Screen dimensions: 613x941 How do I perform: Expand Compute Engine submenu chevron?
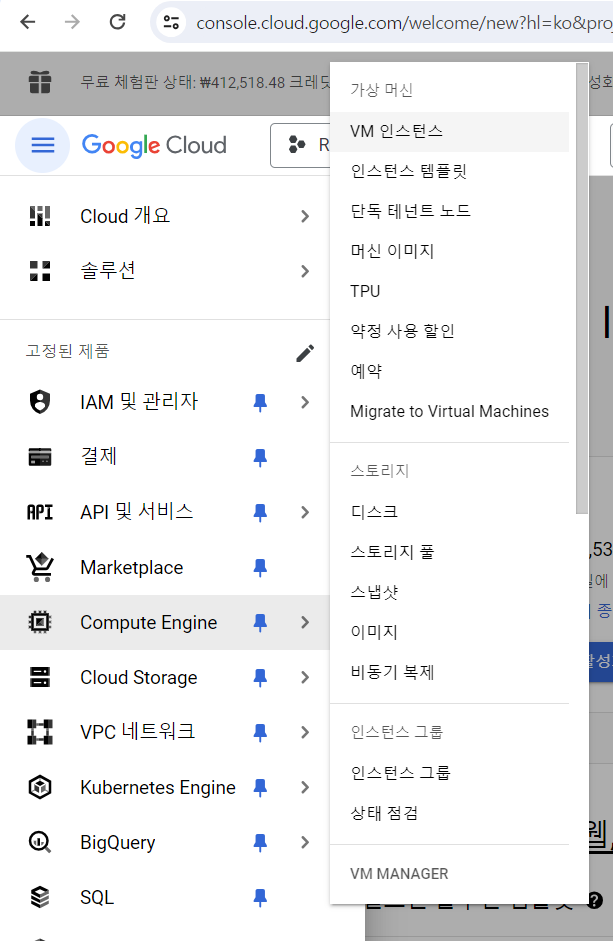[305, 623]
